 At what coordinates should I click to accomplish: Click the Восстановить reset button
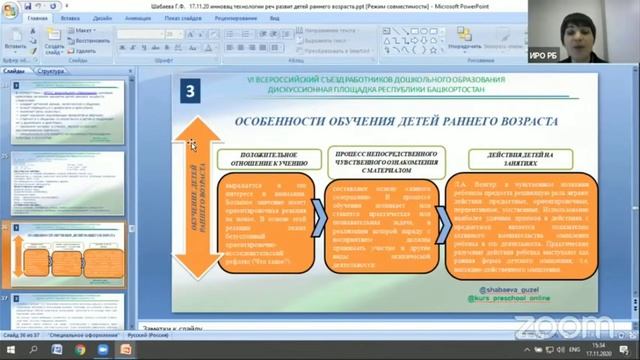click(x=89, y=41)
